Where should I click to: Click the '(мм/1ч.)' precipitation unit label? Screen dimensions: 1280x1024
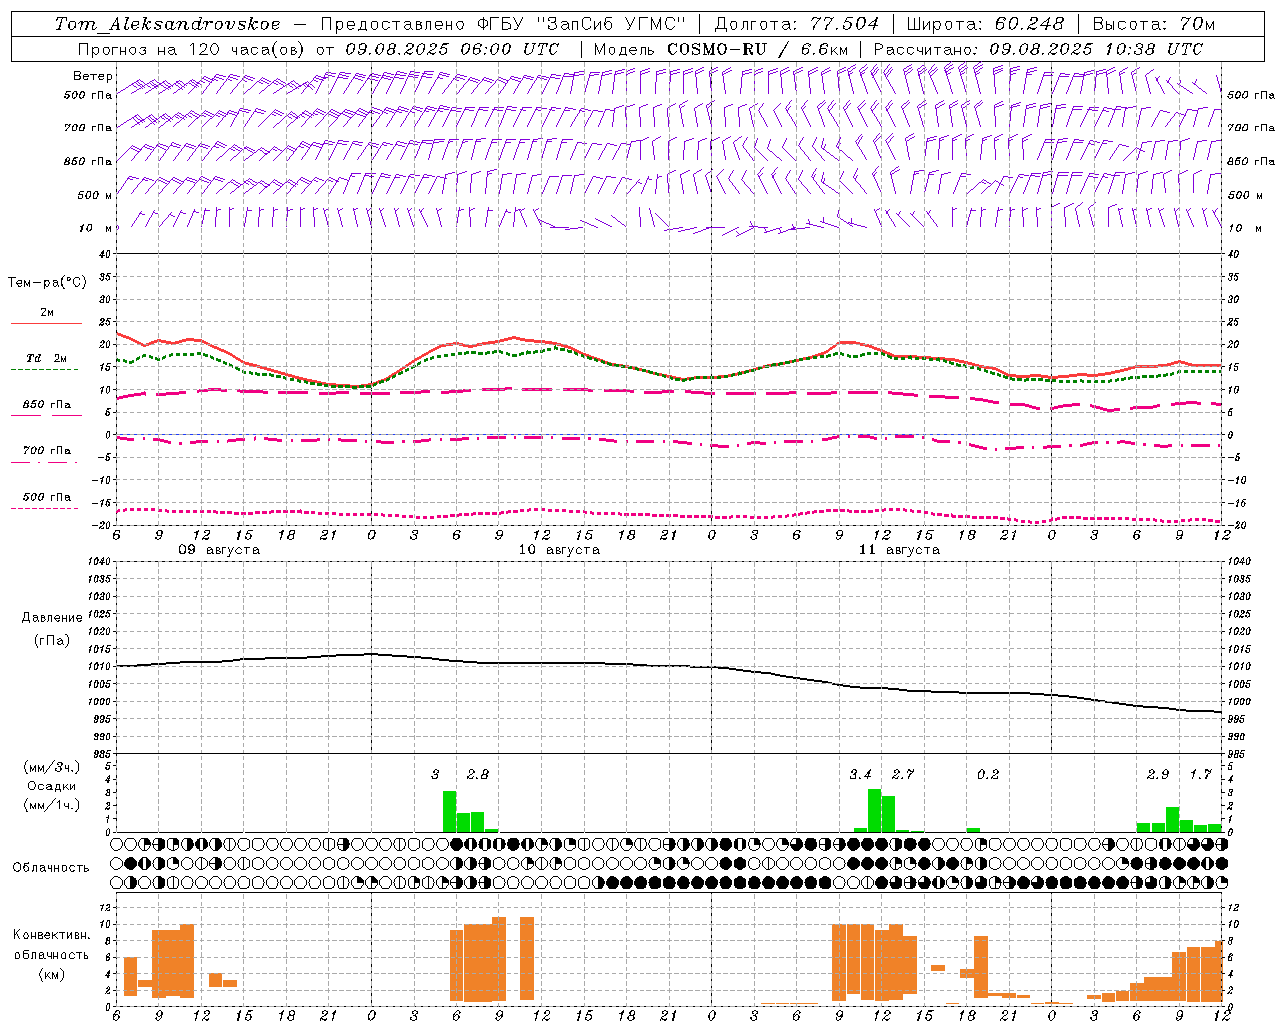click(x=51, y=804)
